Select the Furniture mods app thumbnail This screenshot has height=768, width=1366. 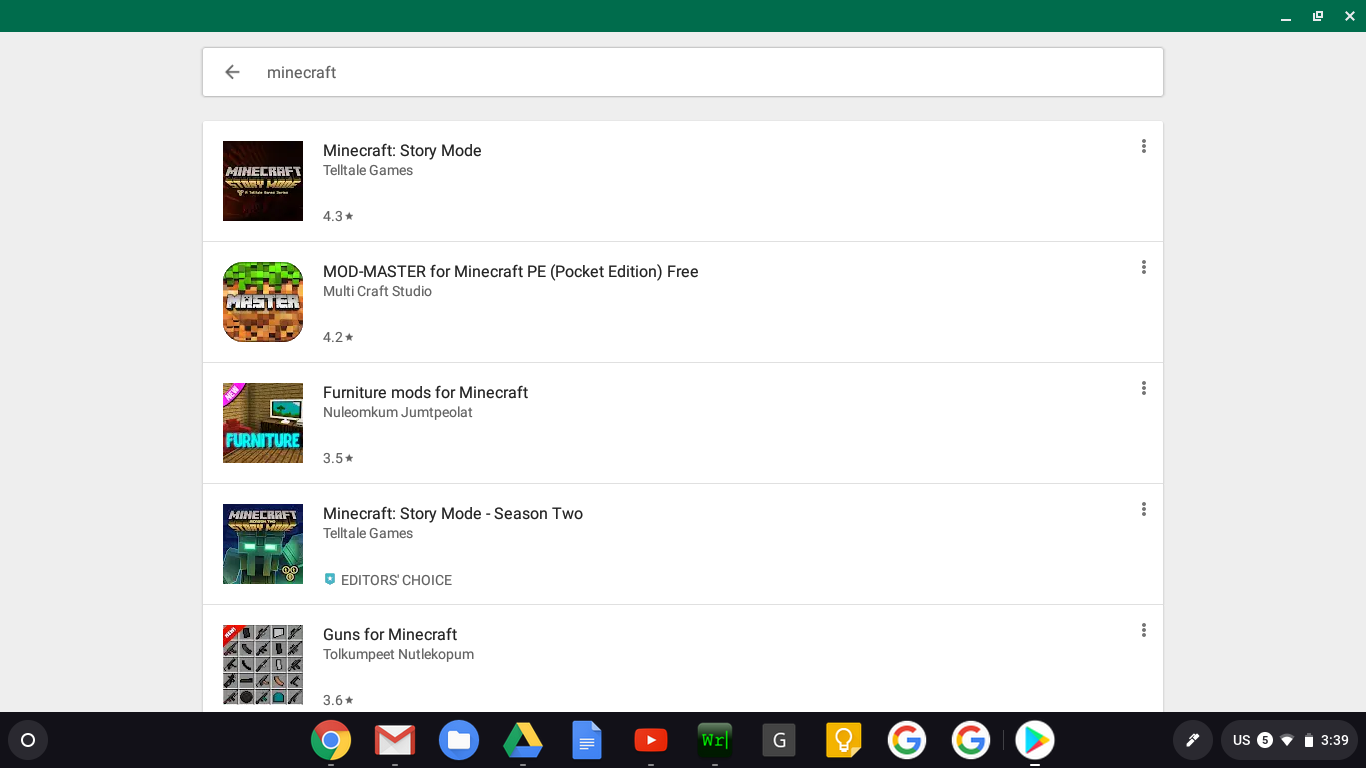tap(263, 423)
